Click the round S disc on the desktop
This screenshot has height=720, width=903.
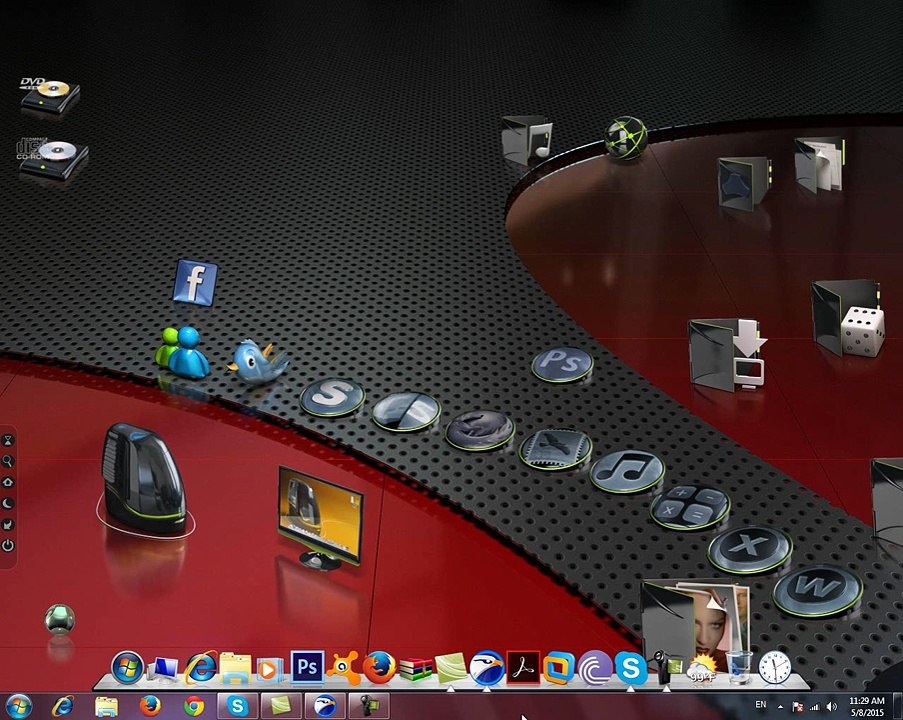[x=332, y=396]
